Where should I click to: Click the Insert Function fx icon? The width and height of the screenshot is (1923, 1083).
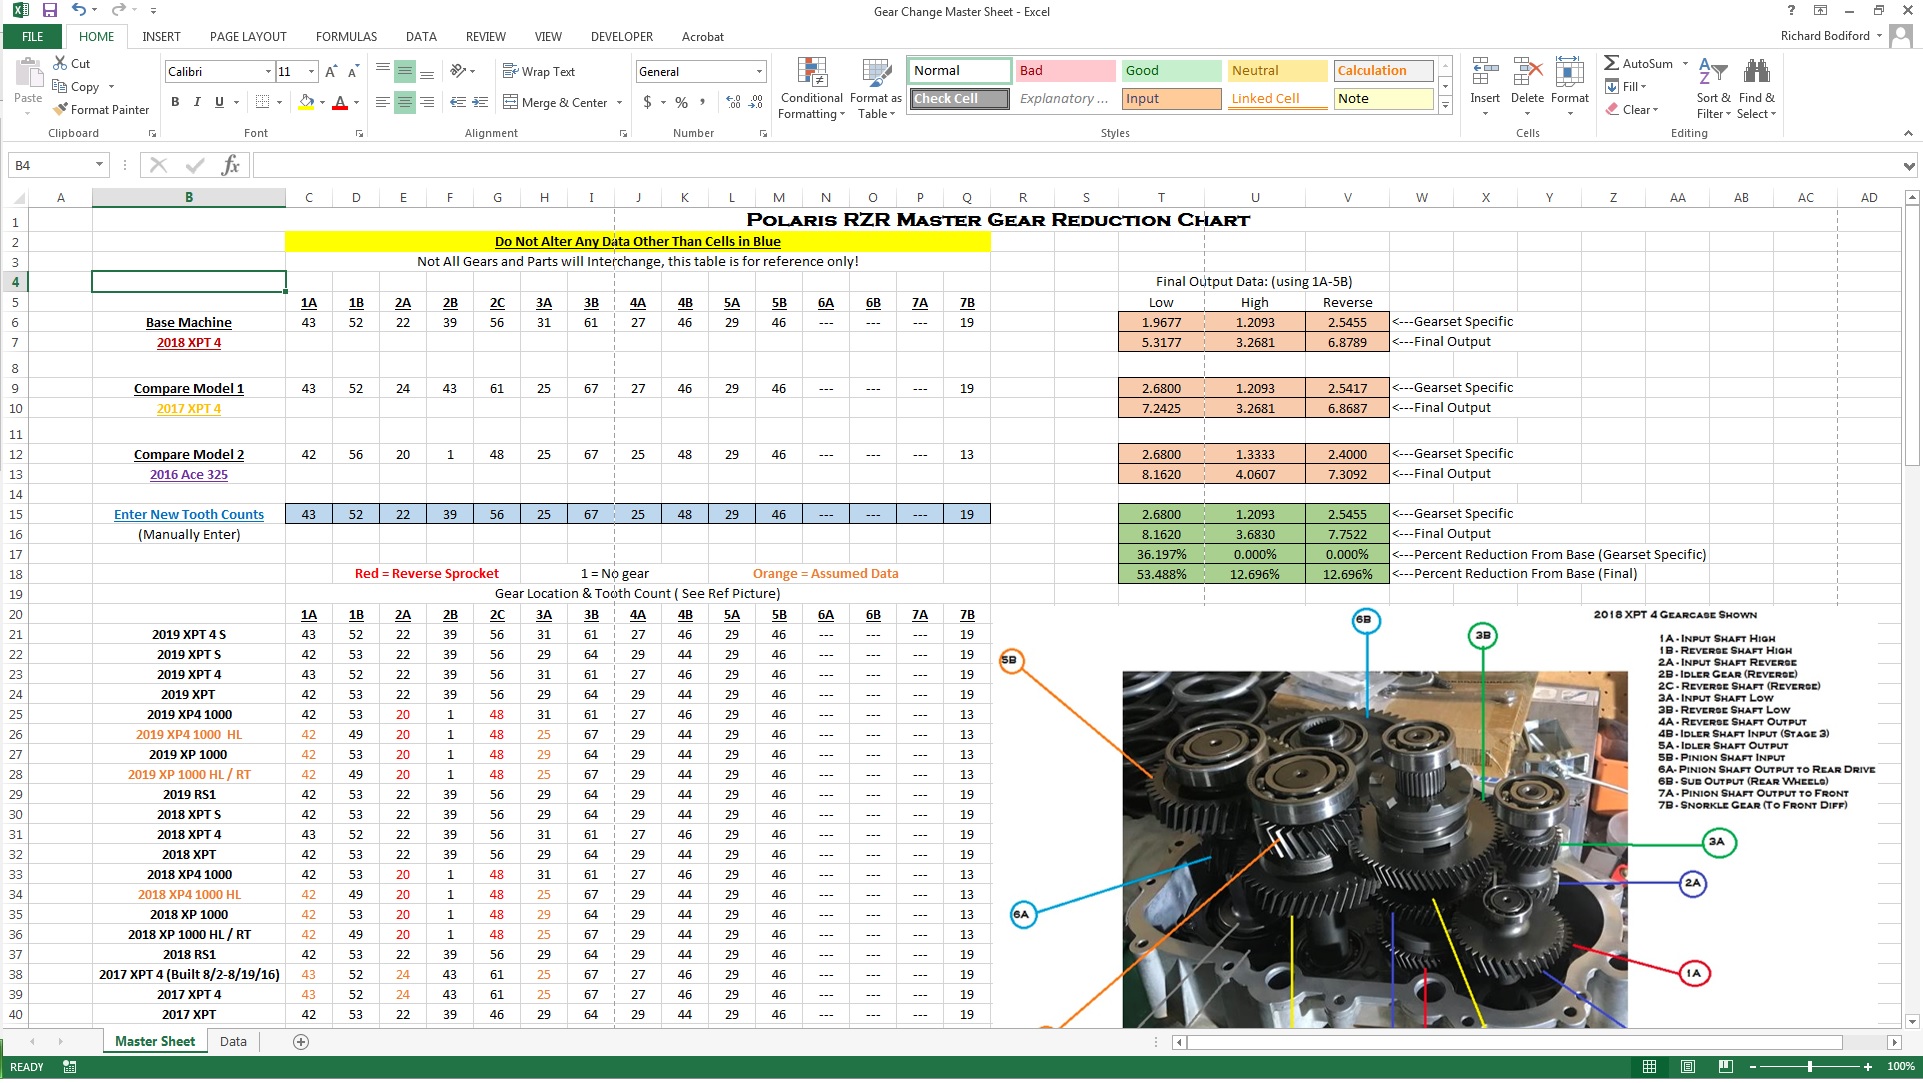click(x=230, y=165)
